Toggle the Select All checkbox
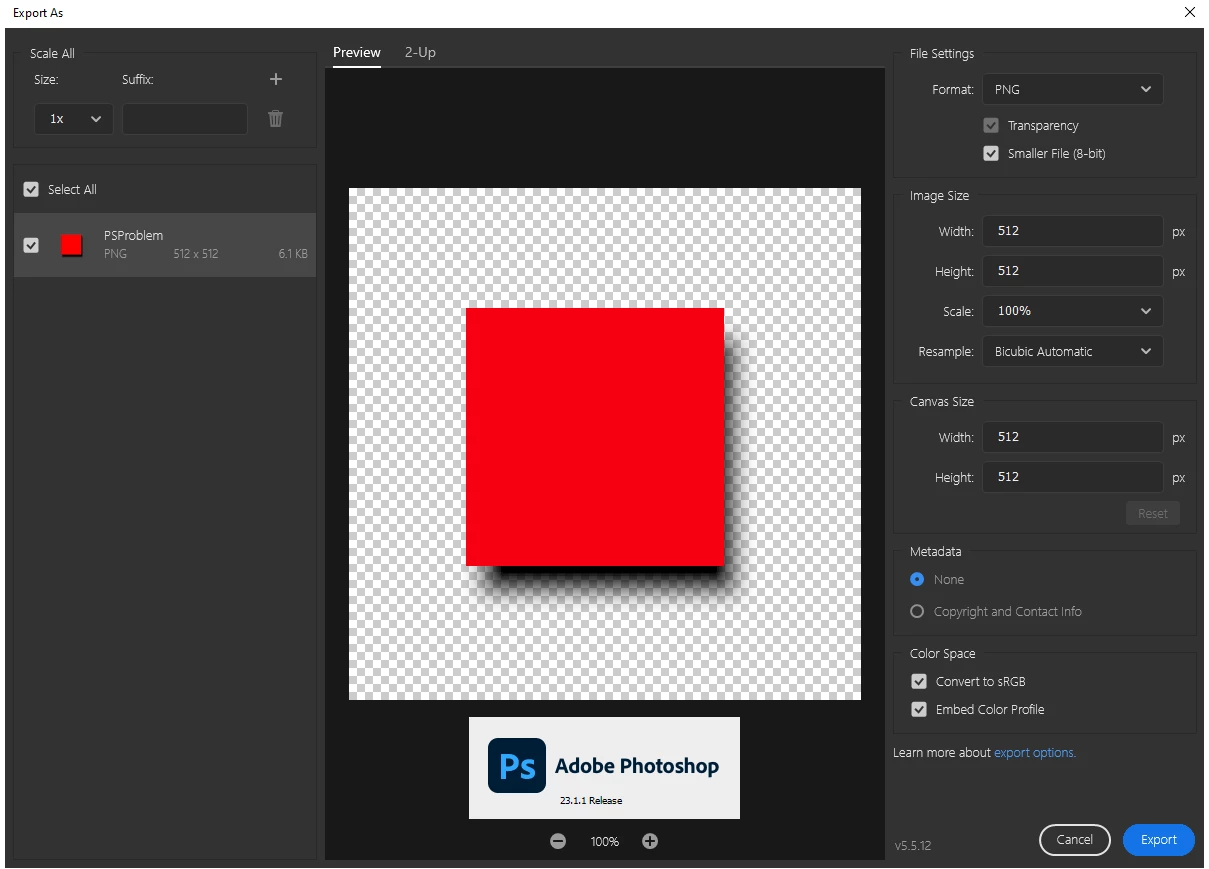 (31, 189)
